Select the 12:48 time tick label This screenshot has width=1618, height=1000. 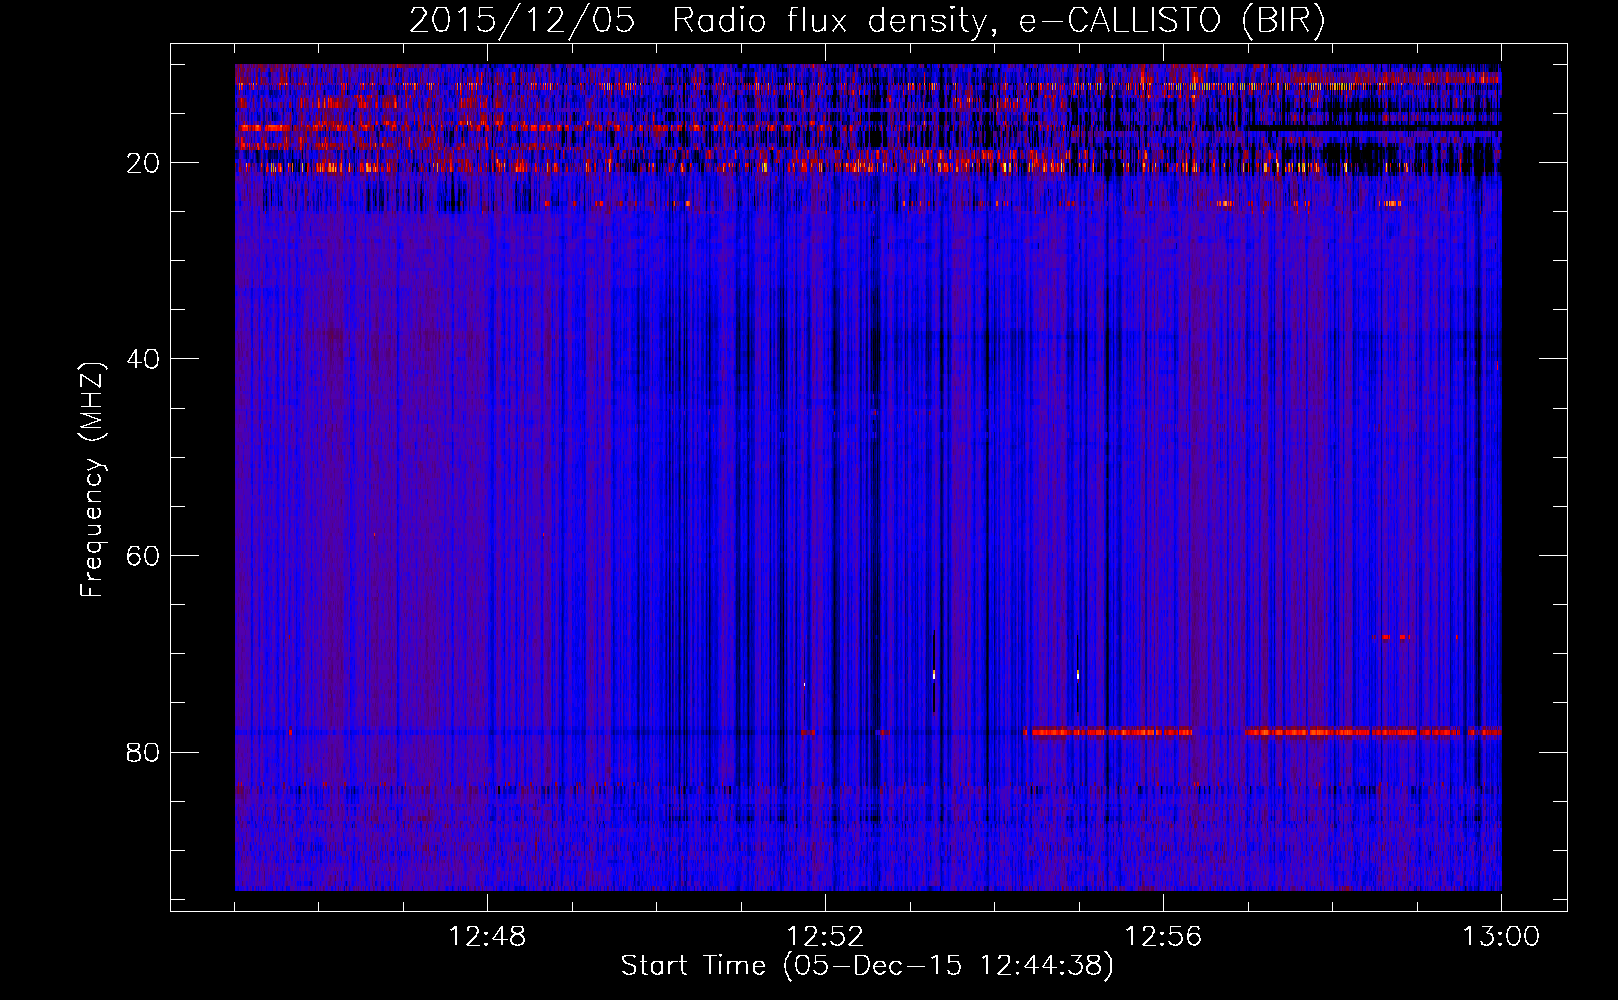(x=487, y=937)
